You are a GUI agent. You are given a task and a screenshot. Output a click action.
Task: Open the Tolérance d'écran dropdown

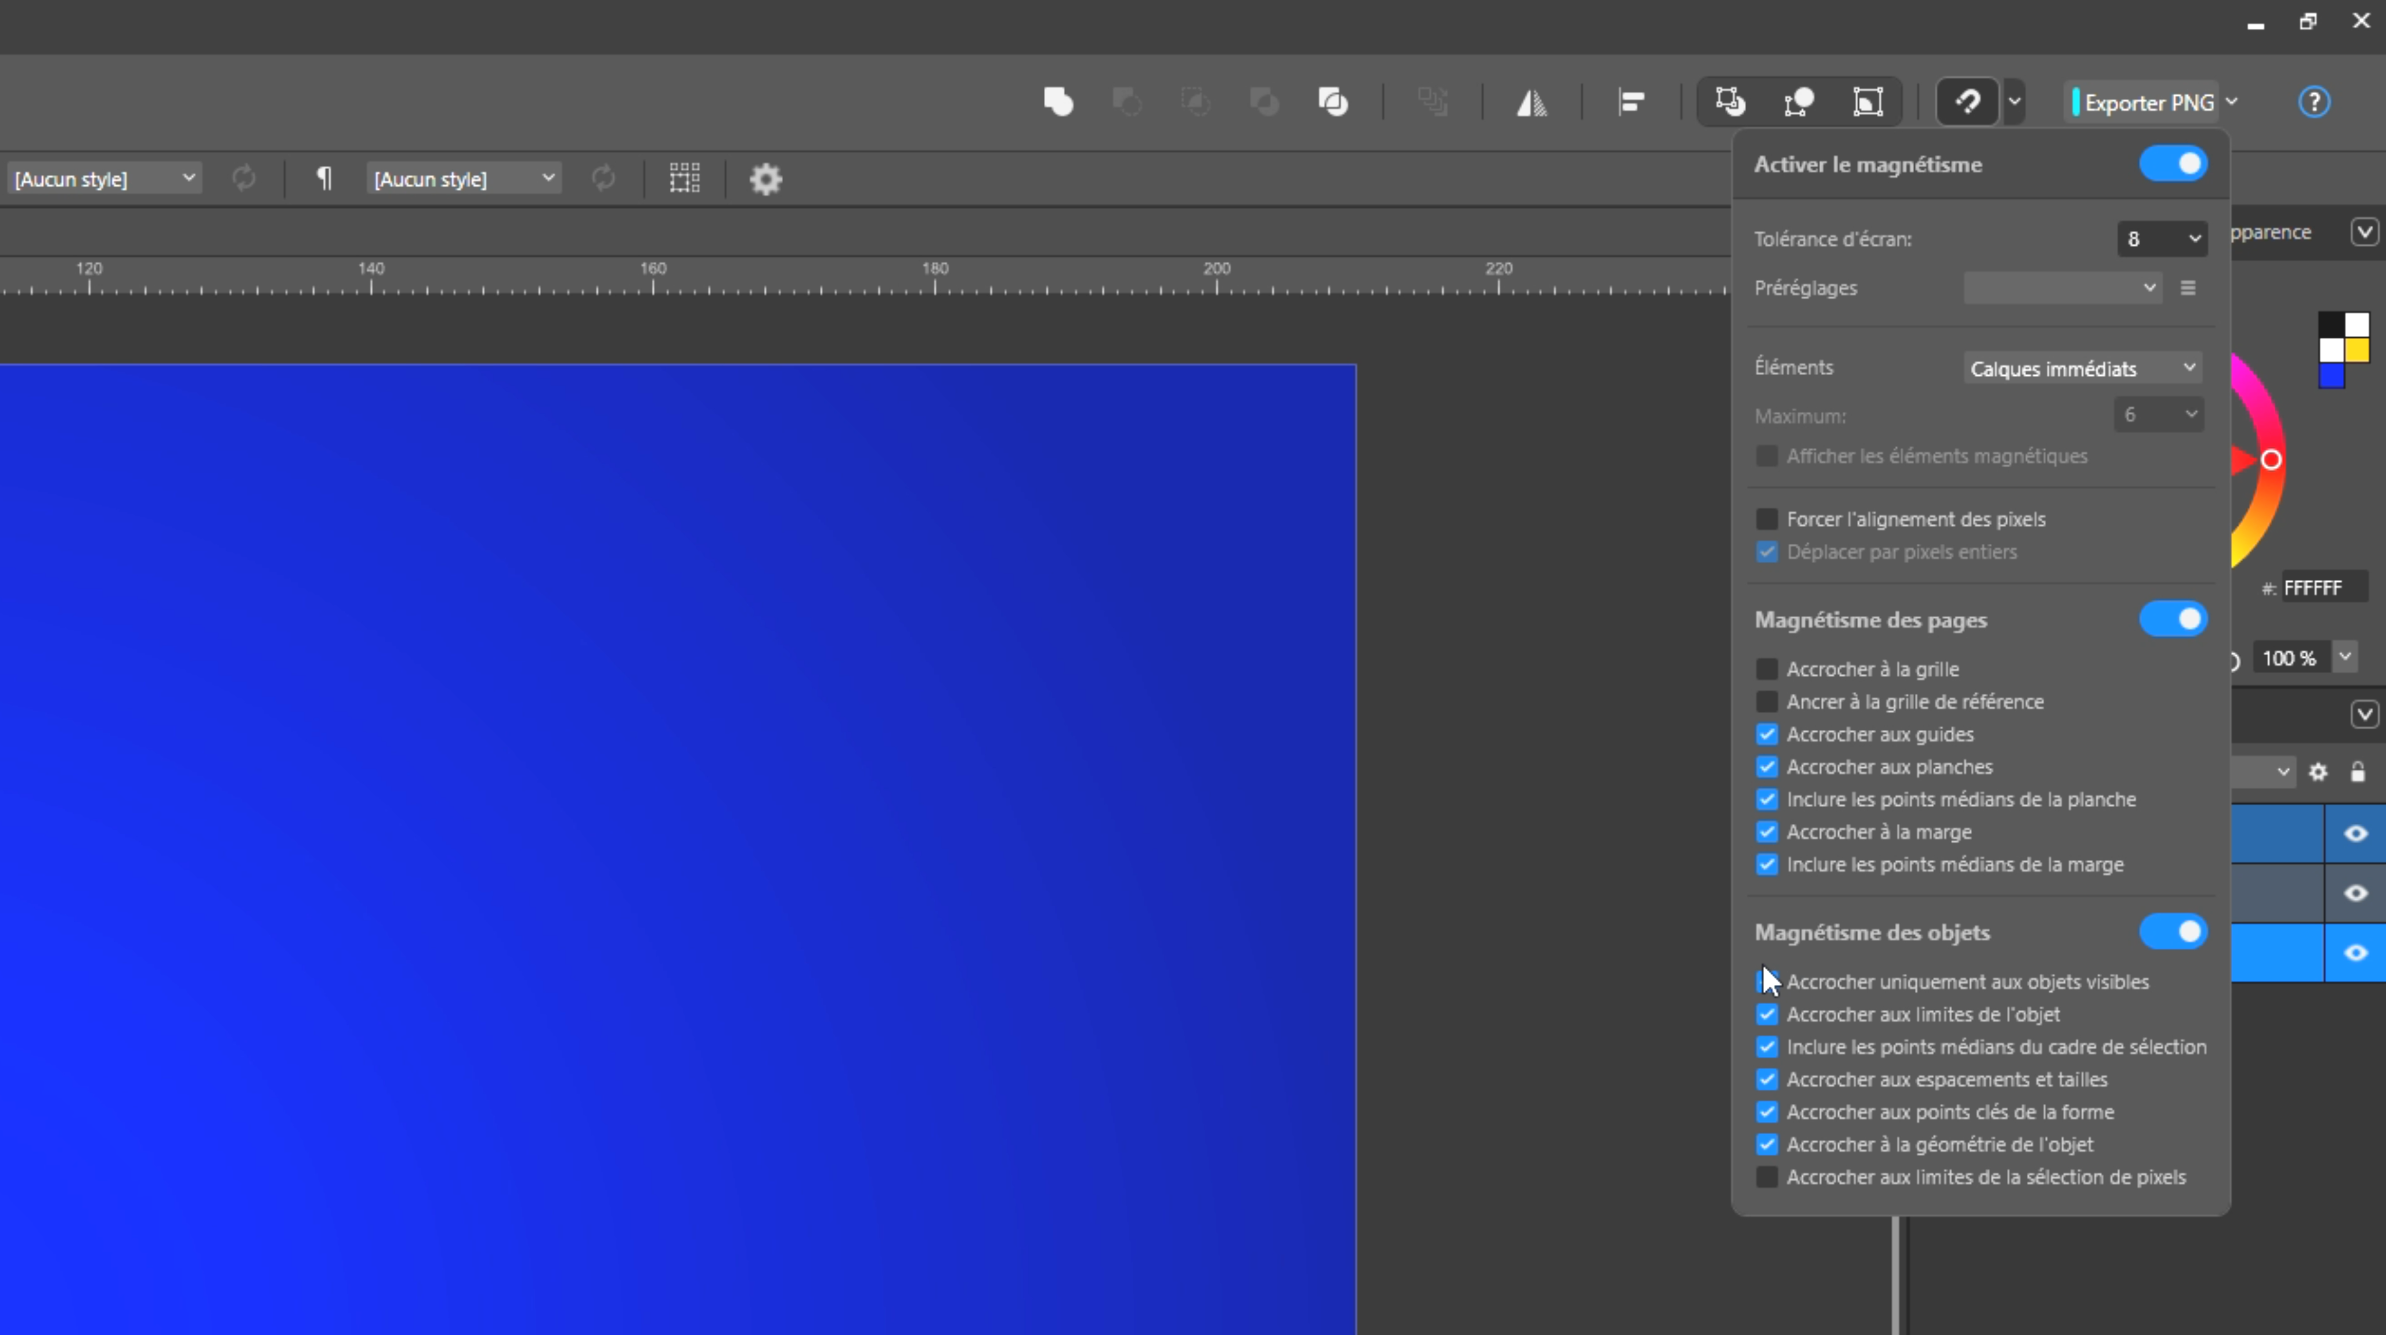point(2161,239)
